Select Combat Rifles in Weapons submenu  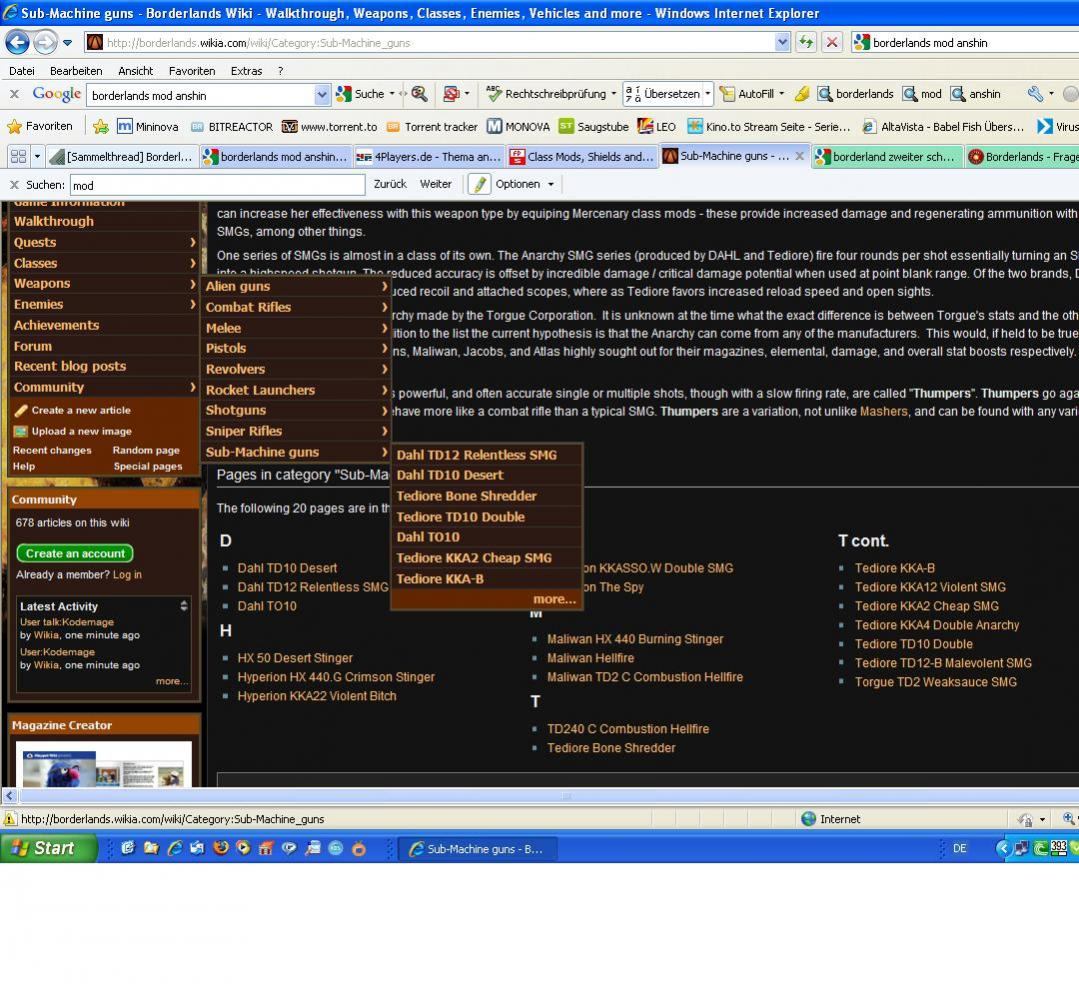tap(297, 307)
